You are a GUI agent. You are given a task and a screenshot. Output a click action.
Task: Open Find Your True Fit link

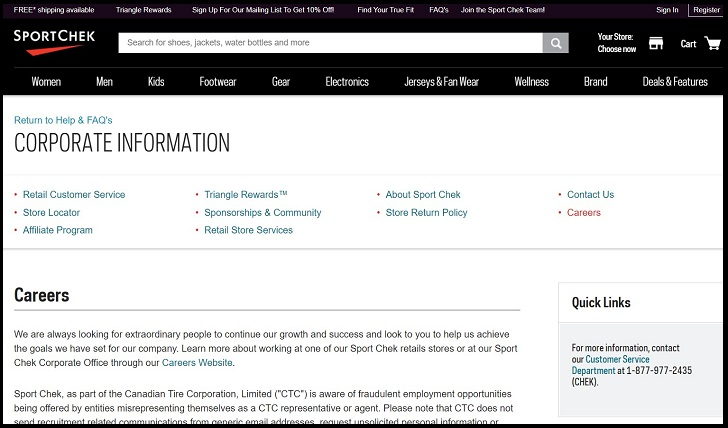coord(385,10)
